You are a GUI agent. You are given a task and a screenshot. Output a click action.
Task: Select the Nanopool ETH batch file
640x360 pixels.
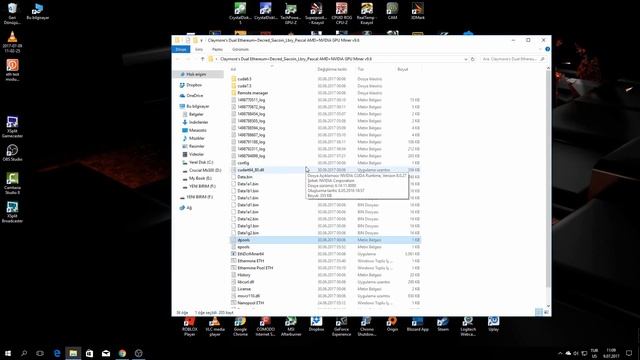click(251, 303)
